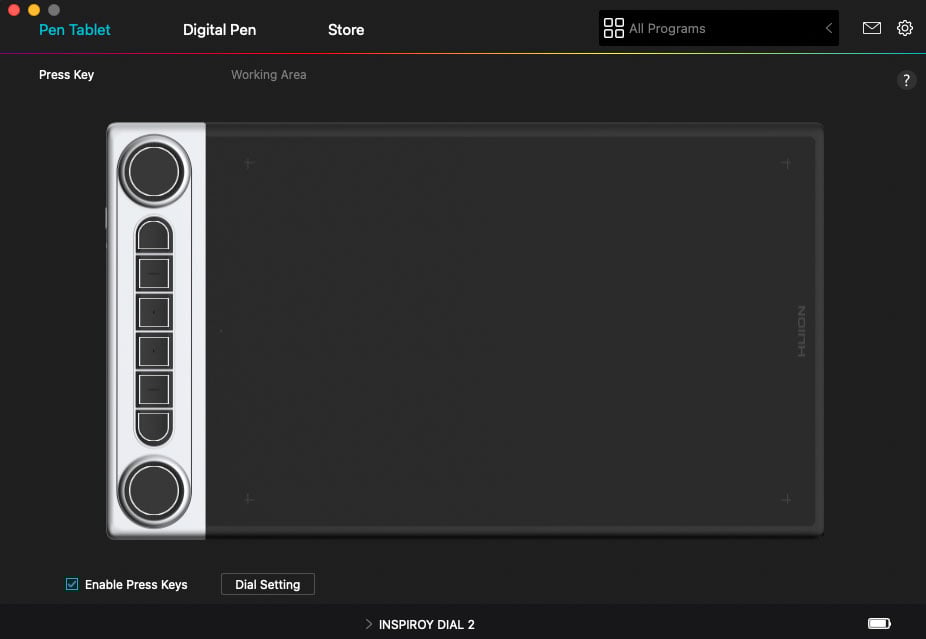Image resolution: width=926 pixels, height=639 pixels.
Task: Open the Pen Tablet tab
Action: coord(74,30)
